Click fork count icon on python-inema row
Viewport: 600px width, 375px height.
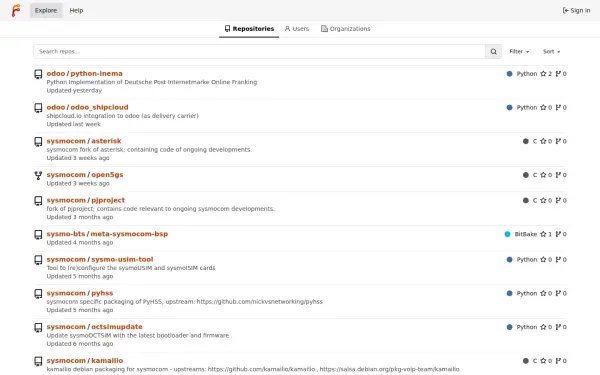click(x=558, y=74)
